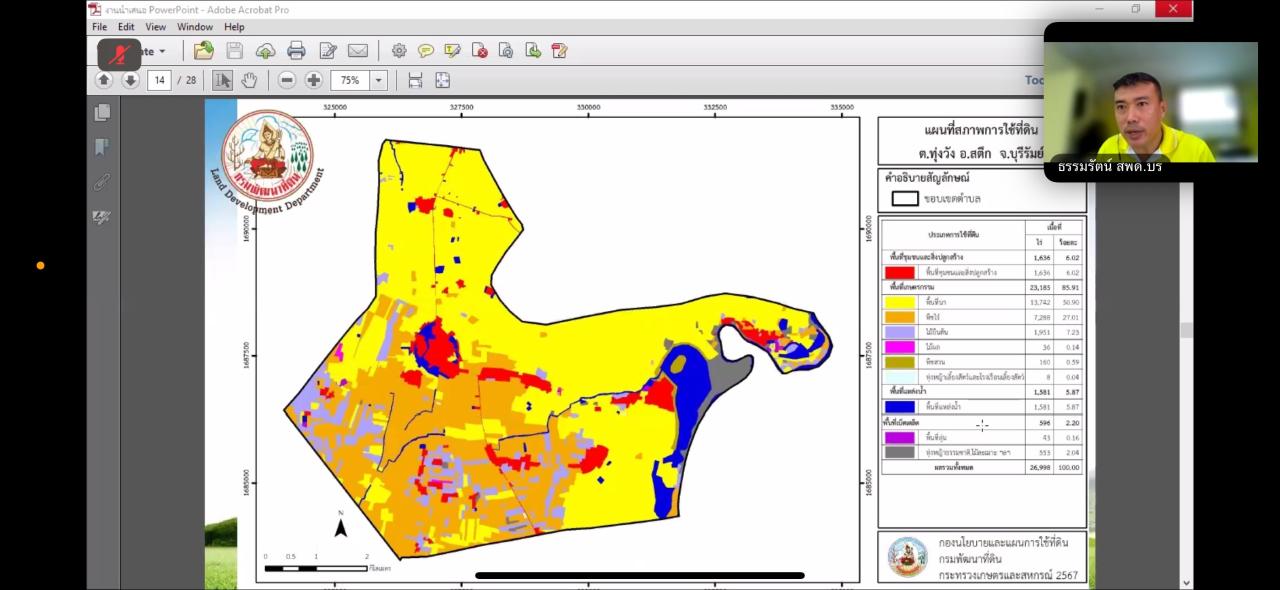
Task: Open the Window menu
Action: point(195,27)
